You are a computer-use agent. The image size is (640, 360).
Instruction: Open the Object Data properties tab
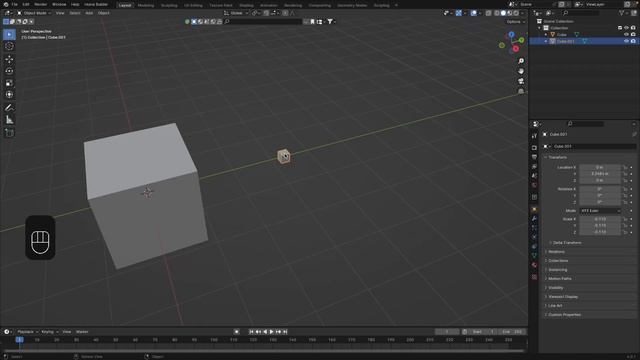pos(534,256)
